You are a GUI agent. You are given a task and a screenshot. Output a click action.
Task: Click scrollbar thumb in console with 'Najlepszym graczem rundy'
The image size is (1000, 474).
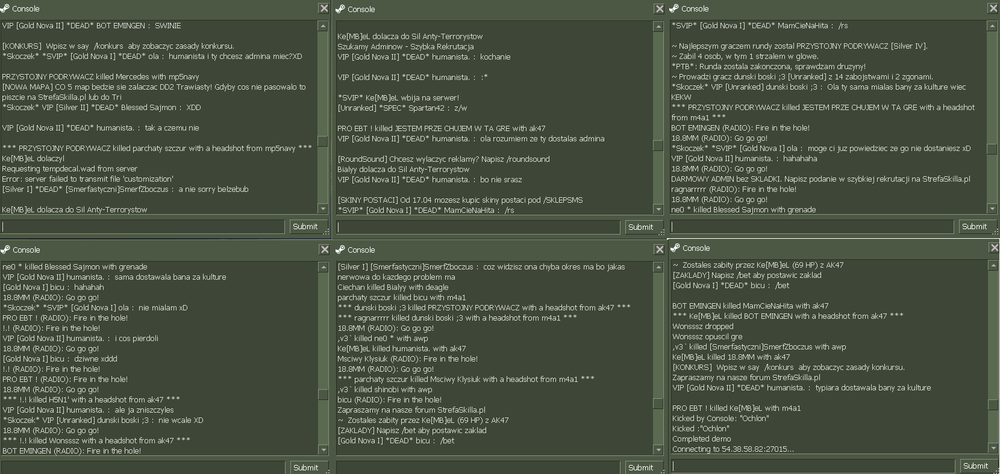(992, 149)
